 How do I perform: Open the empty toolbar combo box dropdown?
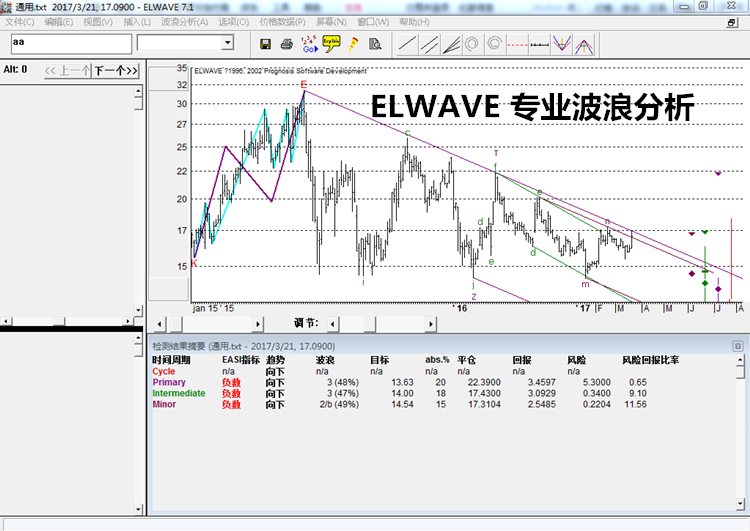[x=227, y=43]
